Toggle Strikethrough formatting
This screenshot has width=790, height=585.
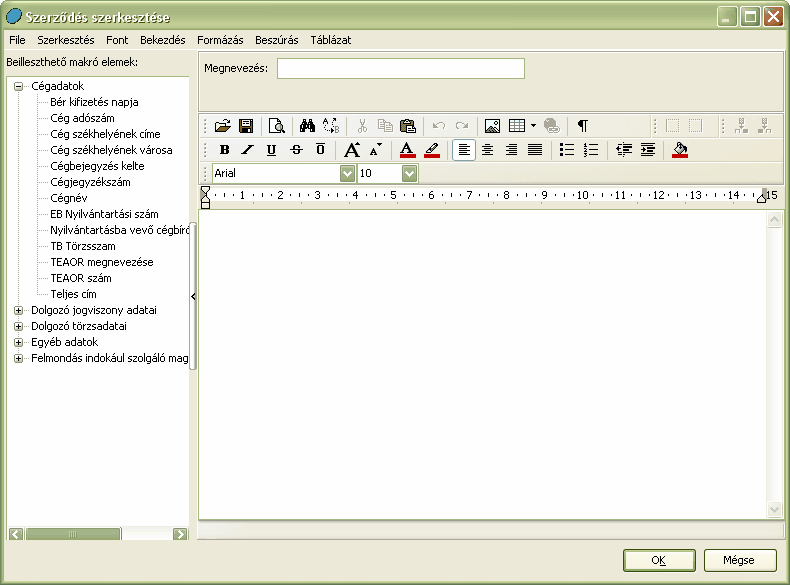(296, 150)
